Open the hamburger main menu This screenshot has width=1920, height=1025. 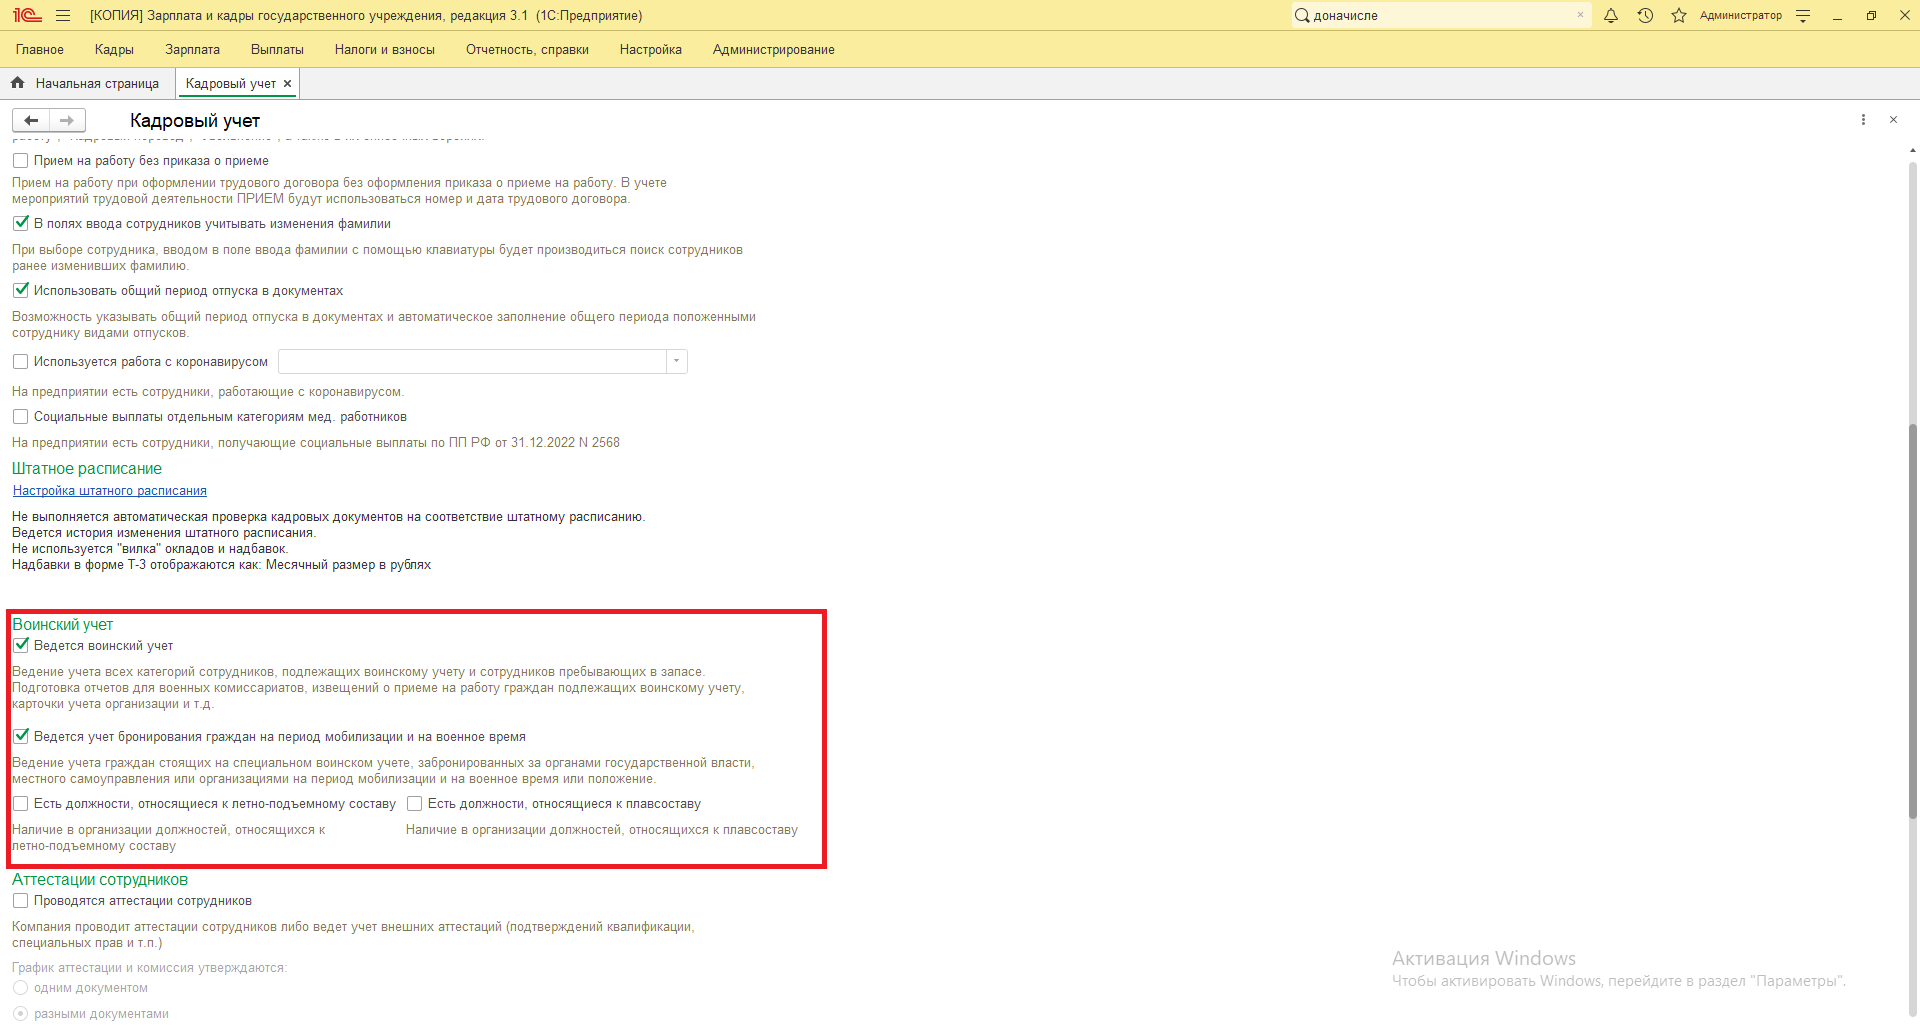click(x=63, y=15)
